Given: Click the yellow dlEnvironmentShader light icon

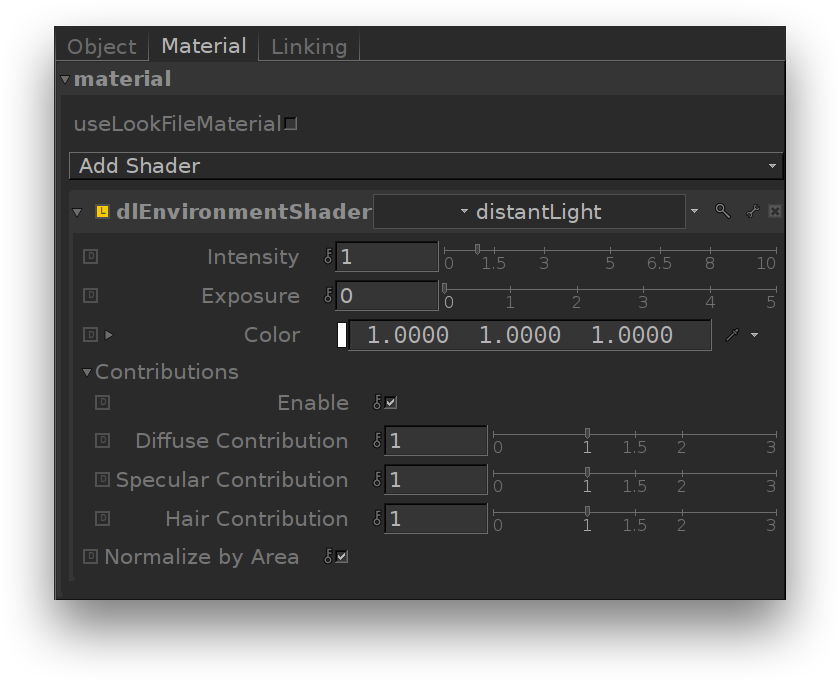Looking at the screenshot, I should pos(102,212).
